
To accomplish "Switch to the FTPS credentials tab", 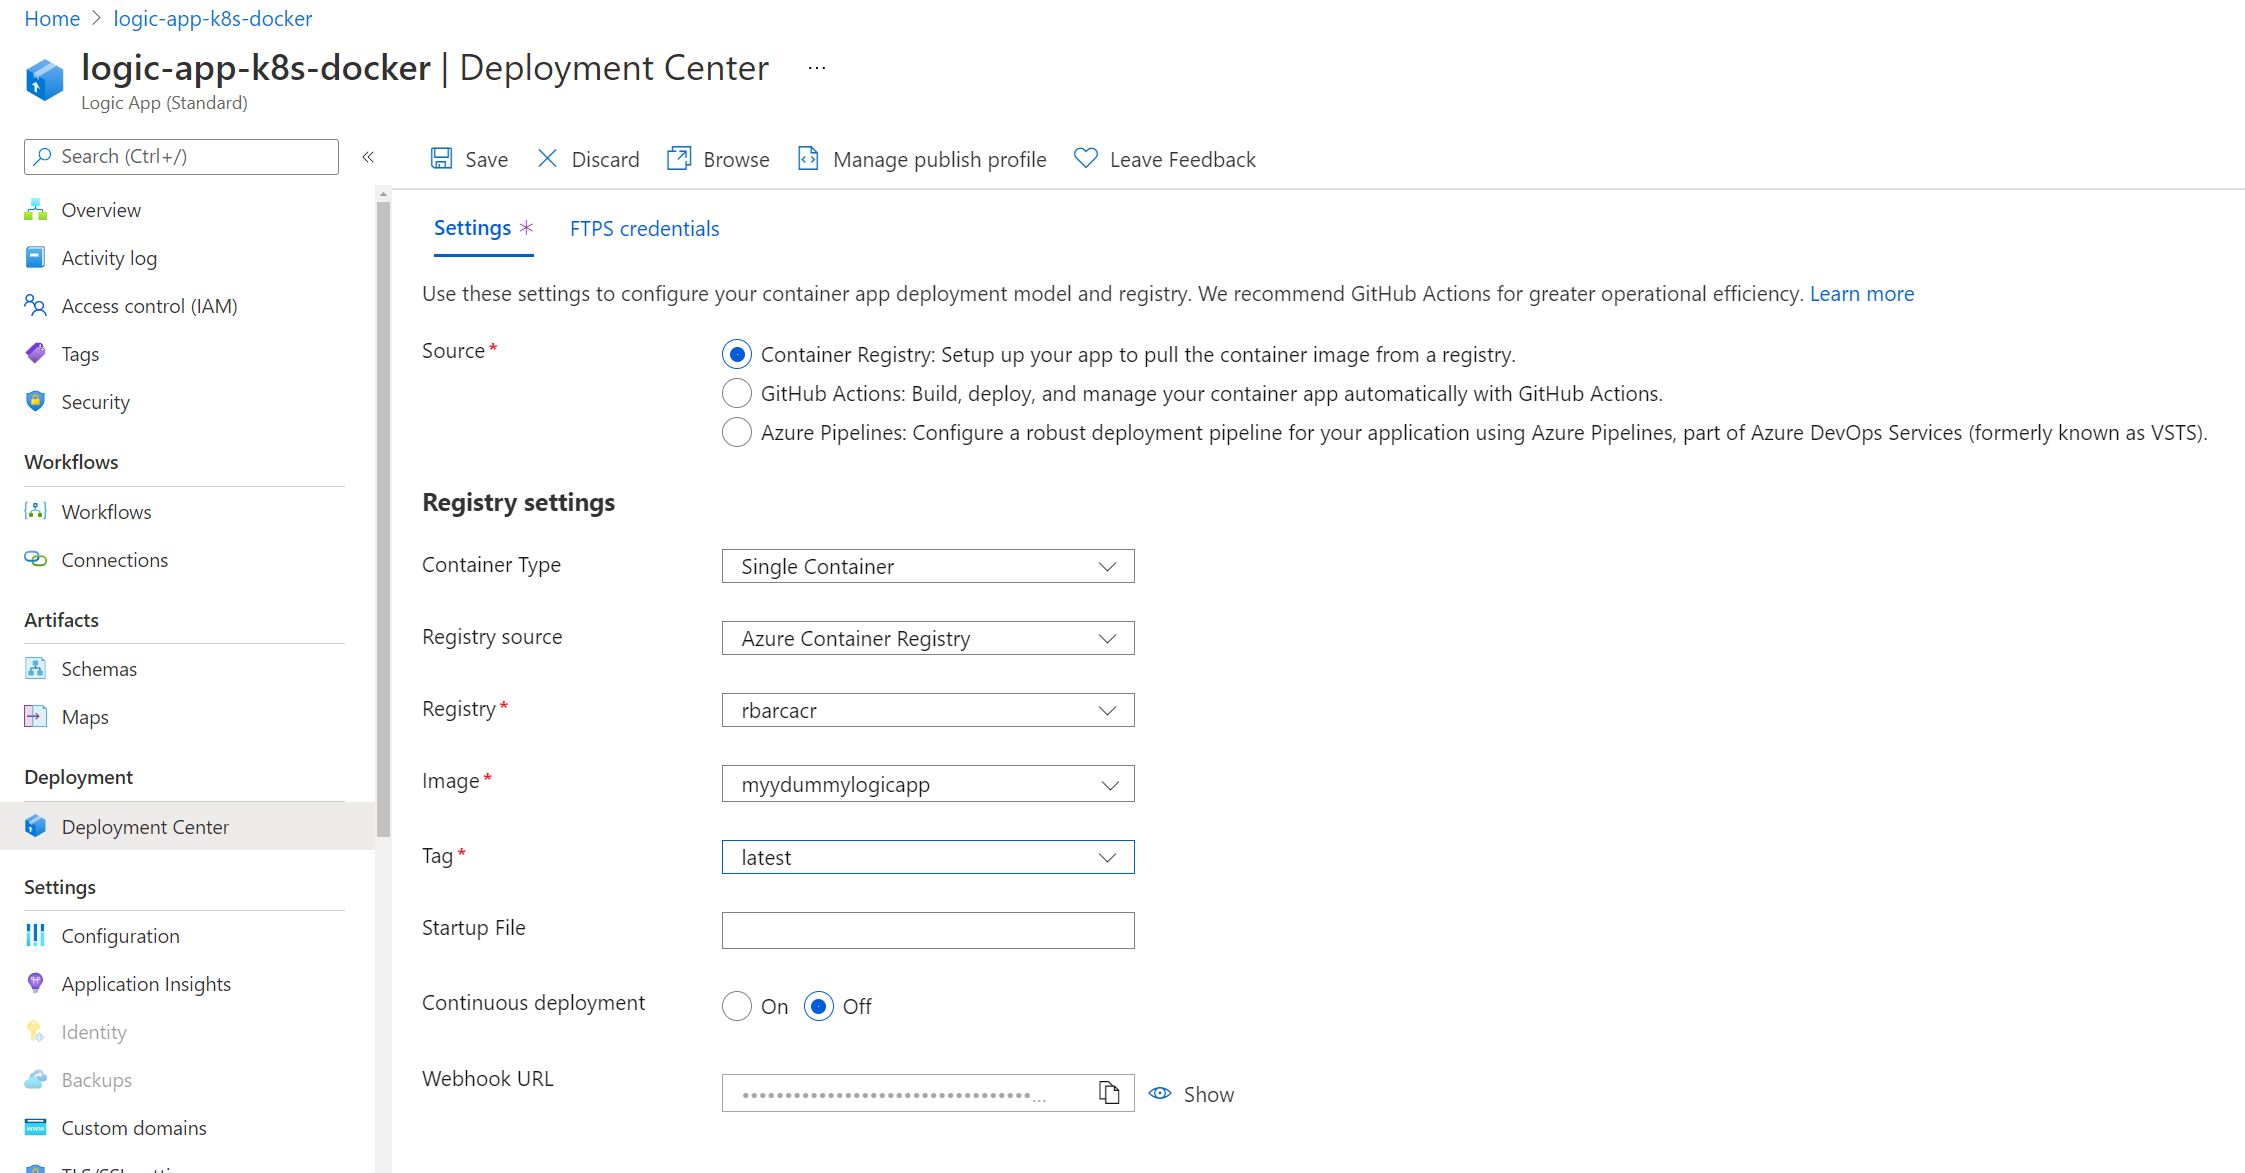I will 643,228.
